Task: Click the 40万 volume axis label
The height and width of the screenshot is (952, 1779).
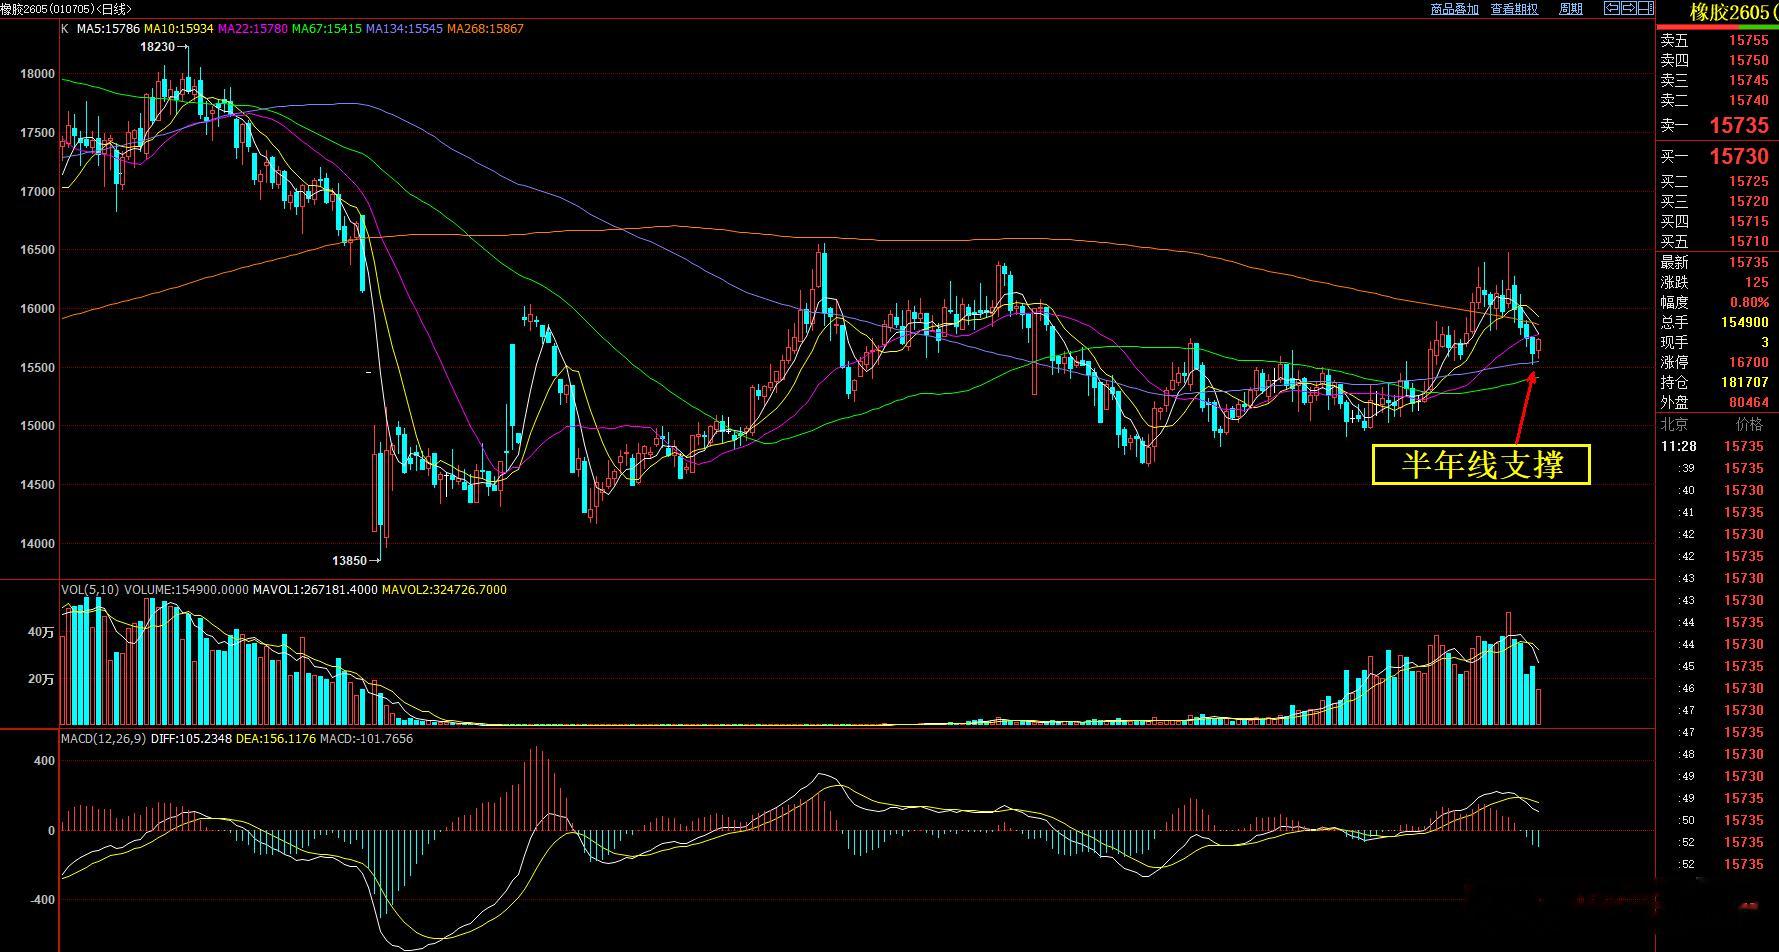Action: [x=41, y=632]
